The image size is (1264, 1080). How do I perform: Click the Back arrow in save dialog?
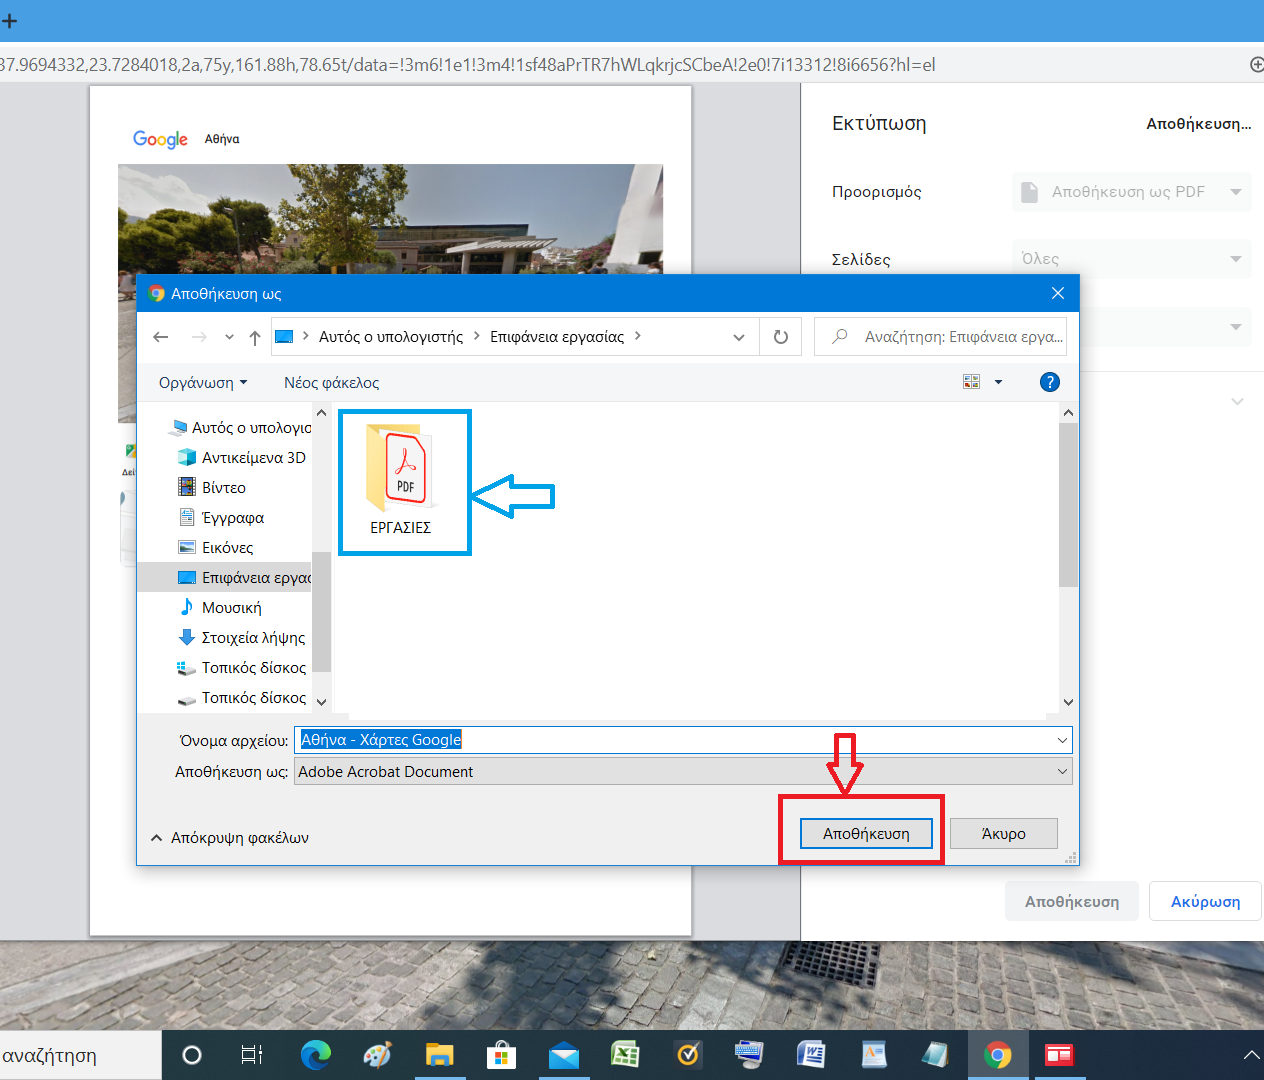point(161,337)
